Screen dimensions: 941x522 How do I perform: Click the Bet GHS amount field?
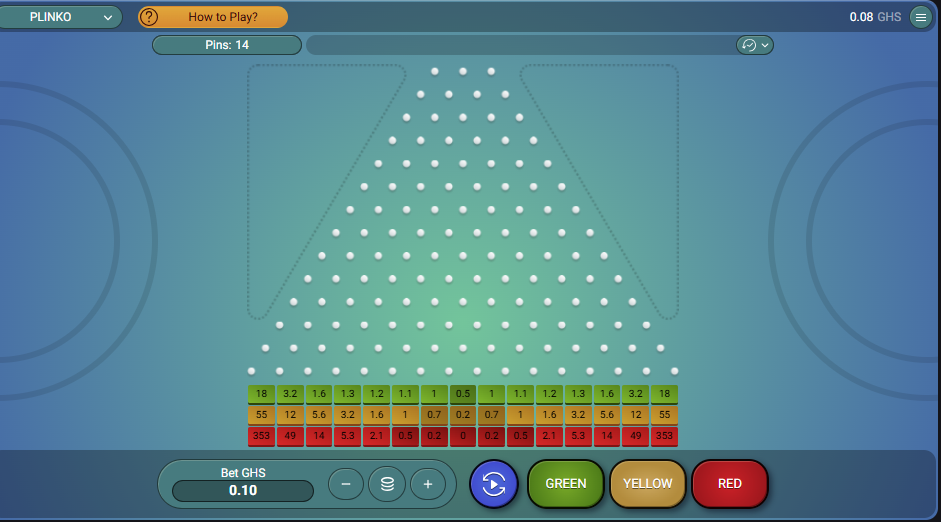(x=243, y=491)
